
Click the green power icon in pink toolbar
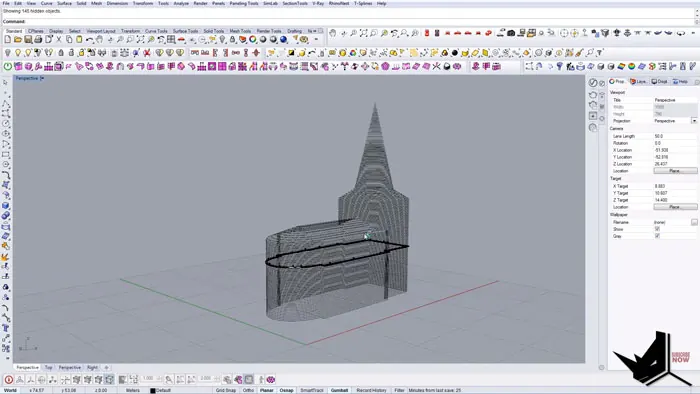(8, 66)
